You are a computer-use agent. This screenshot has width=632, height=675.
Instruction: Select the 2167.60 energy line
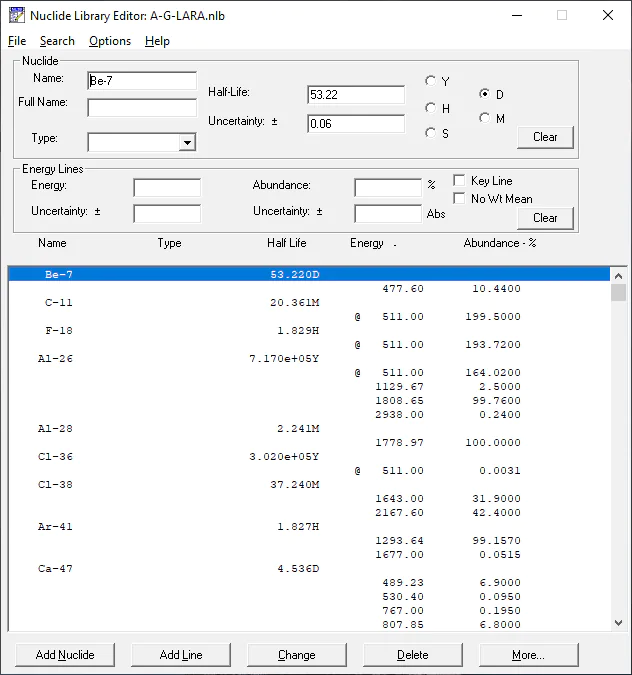point(309,512)
